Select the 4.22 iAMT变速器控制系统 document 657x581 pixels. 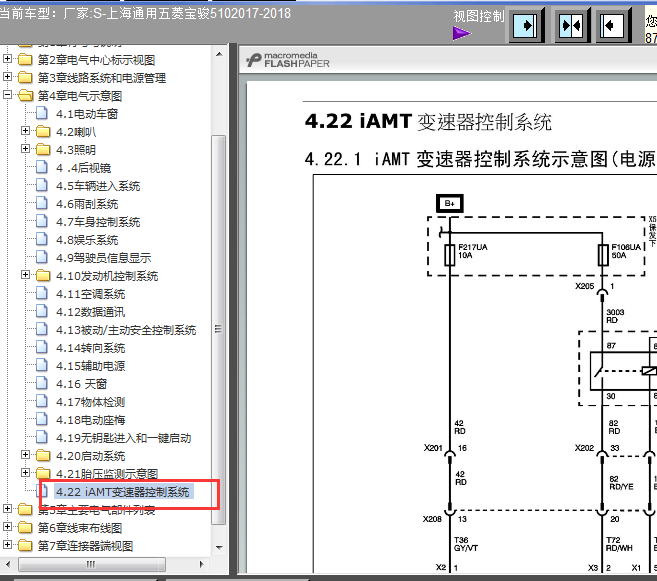click(x=123, y=492)
